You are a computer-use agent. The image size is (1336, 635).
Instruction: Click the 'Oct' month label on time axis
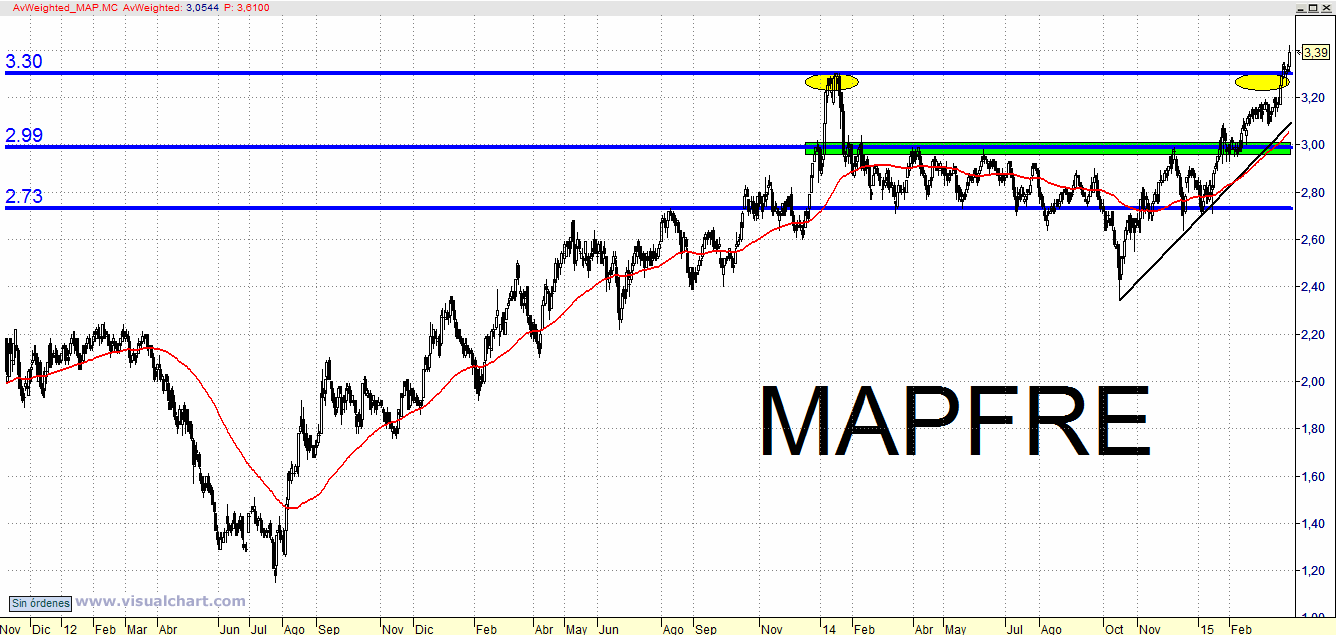pos(1114,629)
